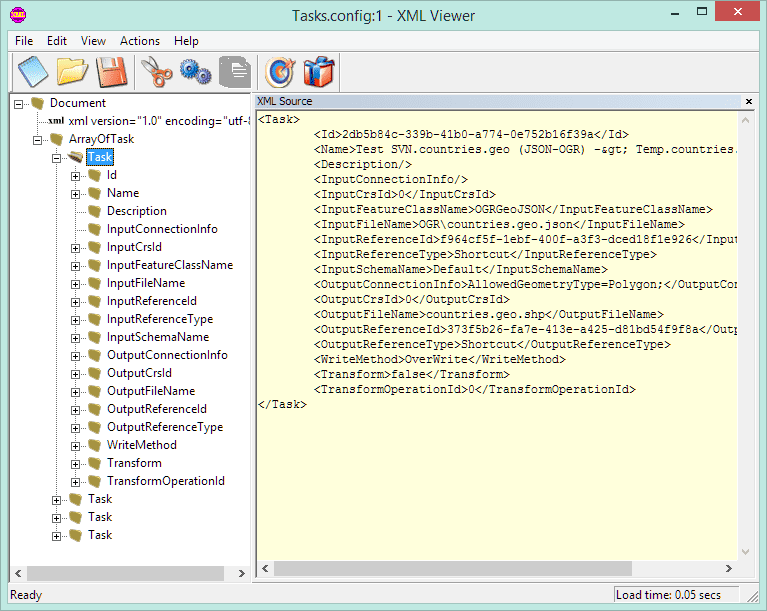Screen dimensions: 767x611
Task: Click the gift box toolbar icon
Action: [x=319, y=72]
